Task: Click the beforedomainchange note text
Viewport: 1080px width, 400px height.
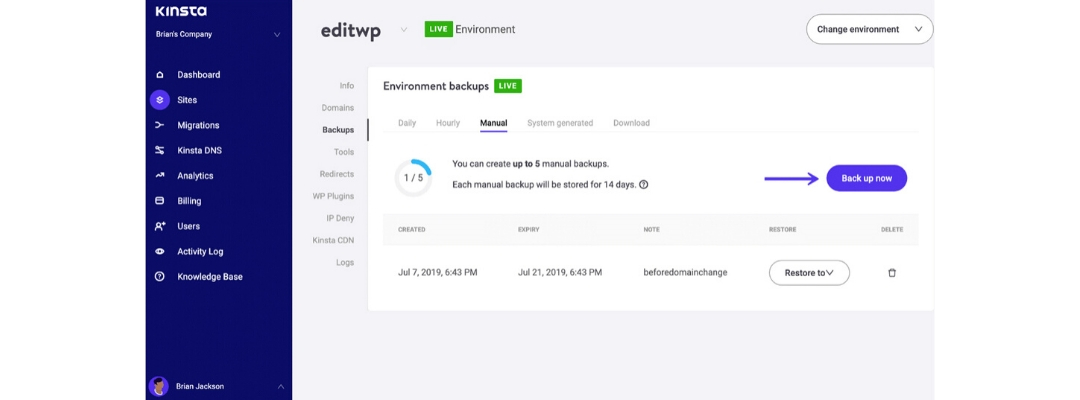Action: point(685,273)
